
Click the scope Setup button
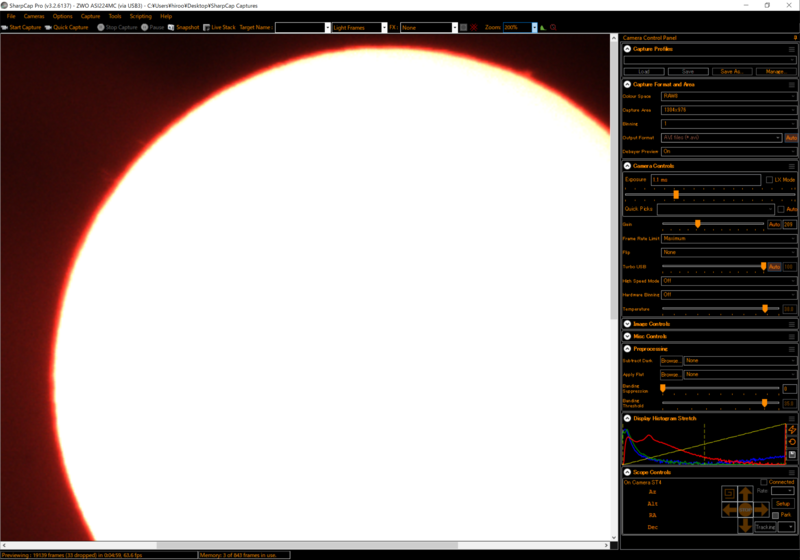coord(783,503)
